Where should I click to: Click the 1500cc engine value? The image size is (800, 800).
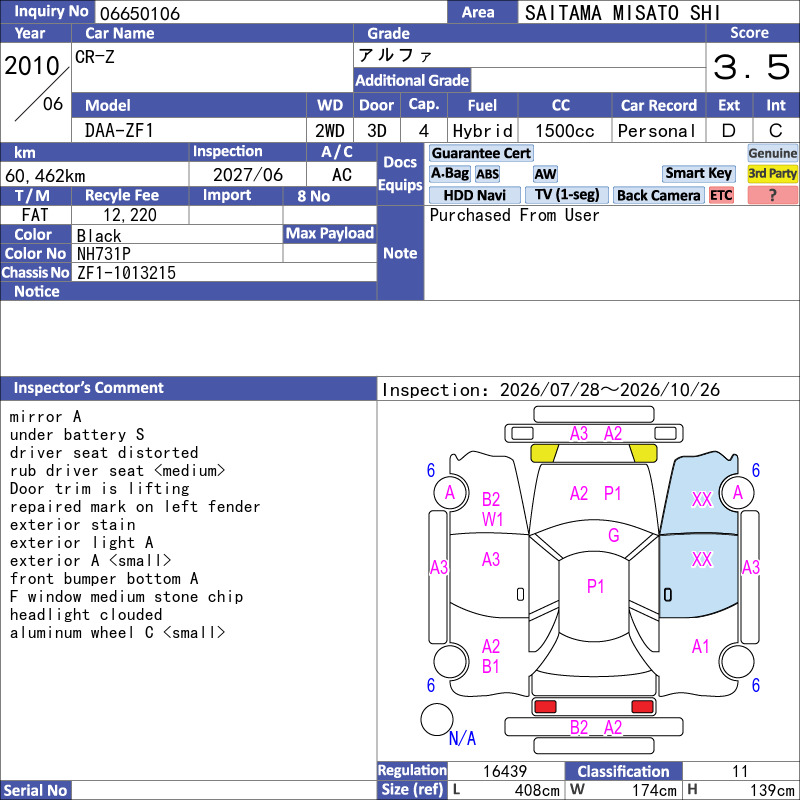point(565,131)
